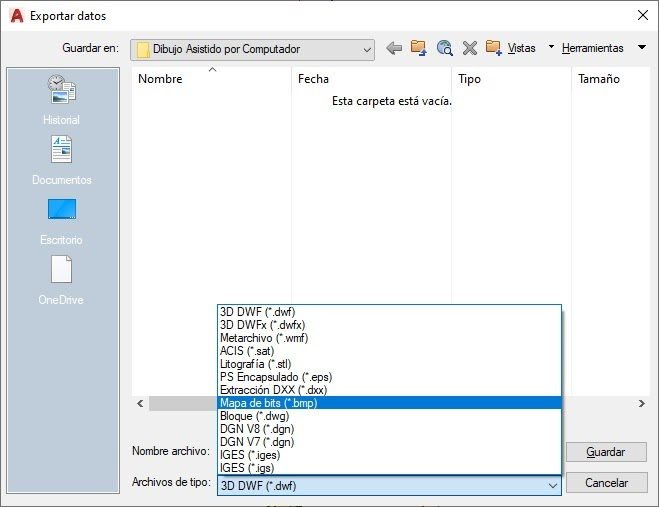This screenshot has height=507, width=659.
Task: Open the OneDrive location
Action: click(x=61, y=280)
